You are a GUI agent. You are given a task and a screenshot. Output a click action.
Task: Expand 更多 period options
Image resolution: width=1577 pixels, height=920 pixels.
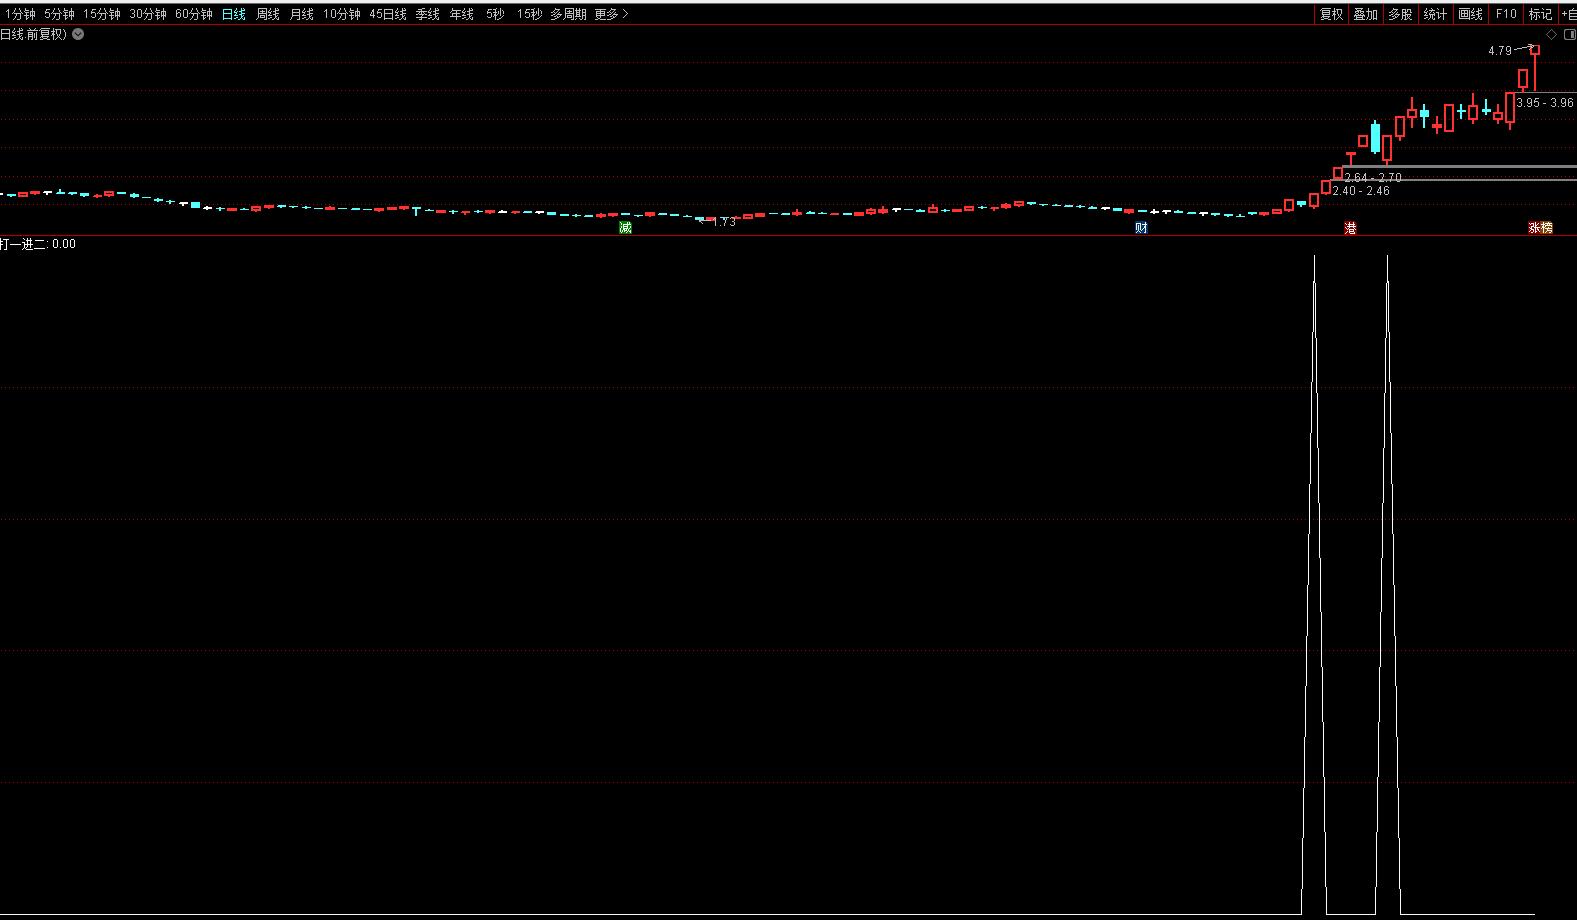coord(611,14)
